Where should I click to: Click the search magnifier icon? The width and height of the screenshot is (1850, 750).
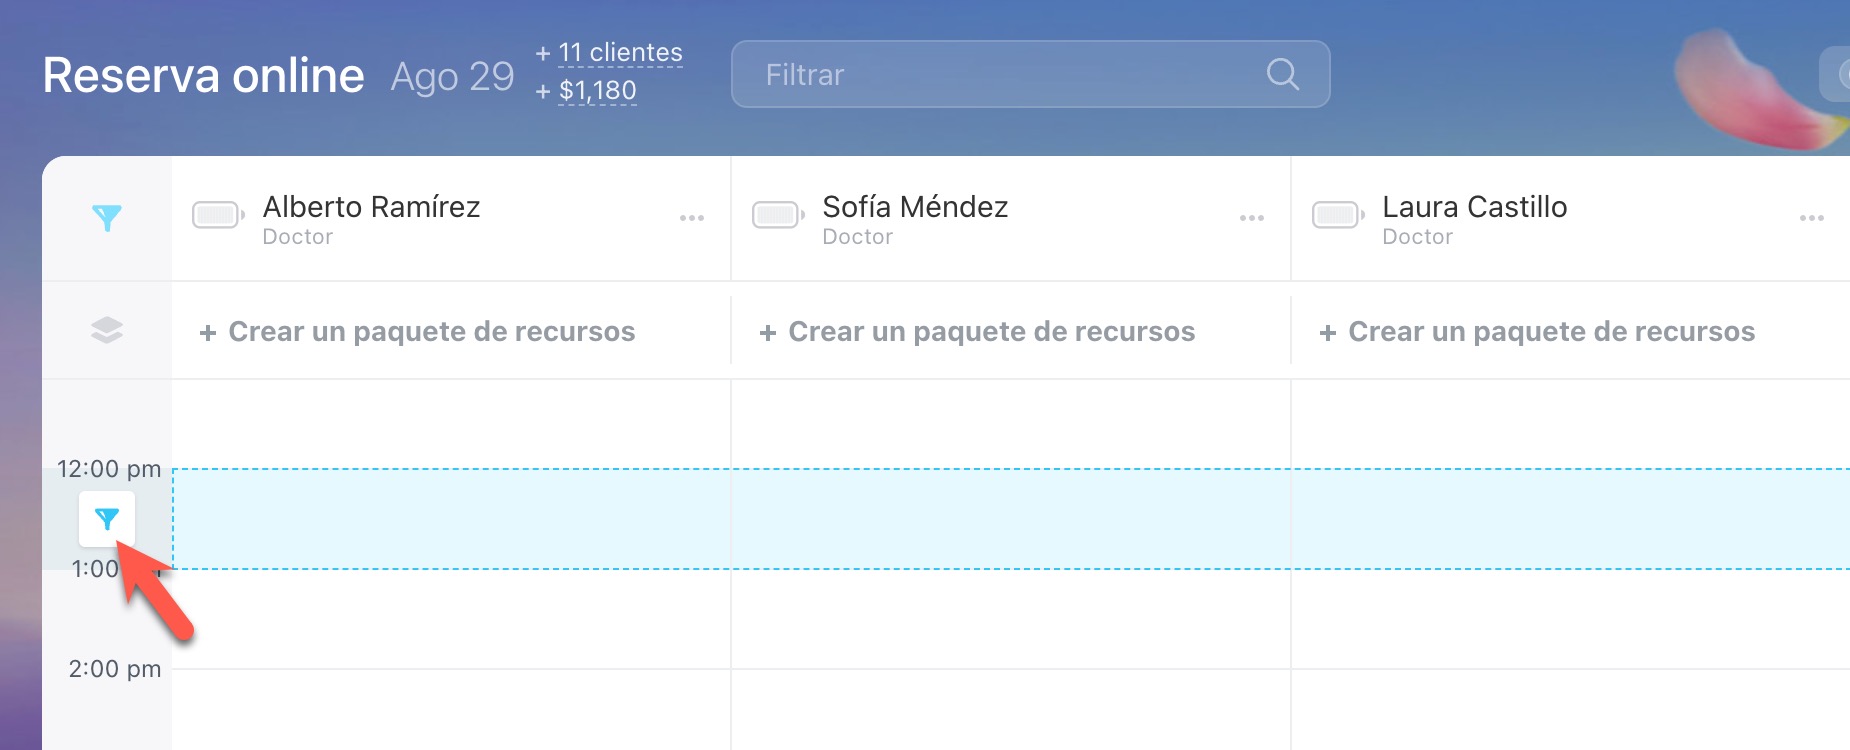[x=1282, y=74]
